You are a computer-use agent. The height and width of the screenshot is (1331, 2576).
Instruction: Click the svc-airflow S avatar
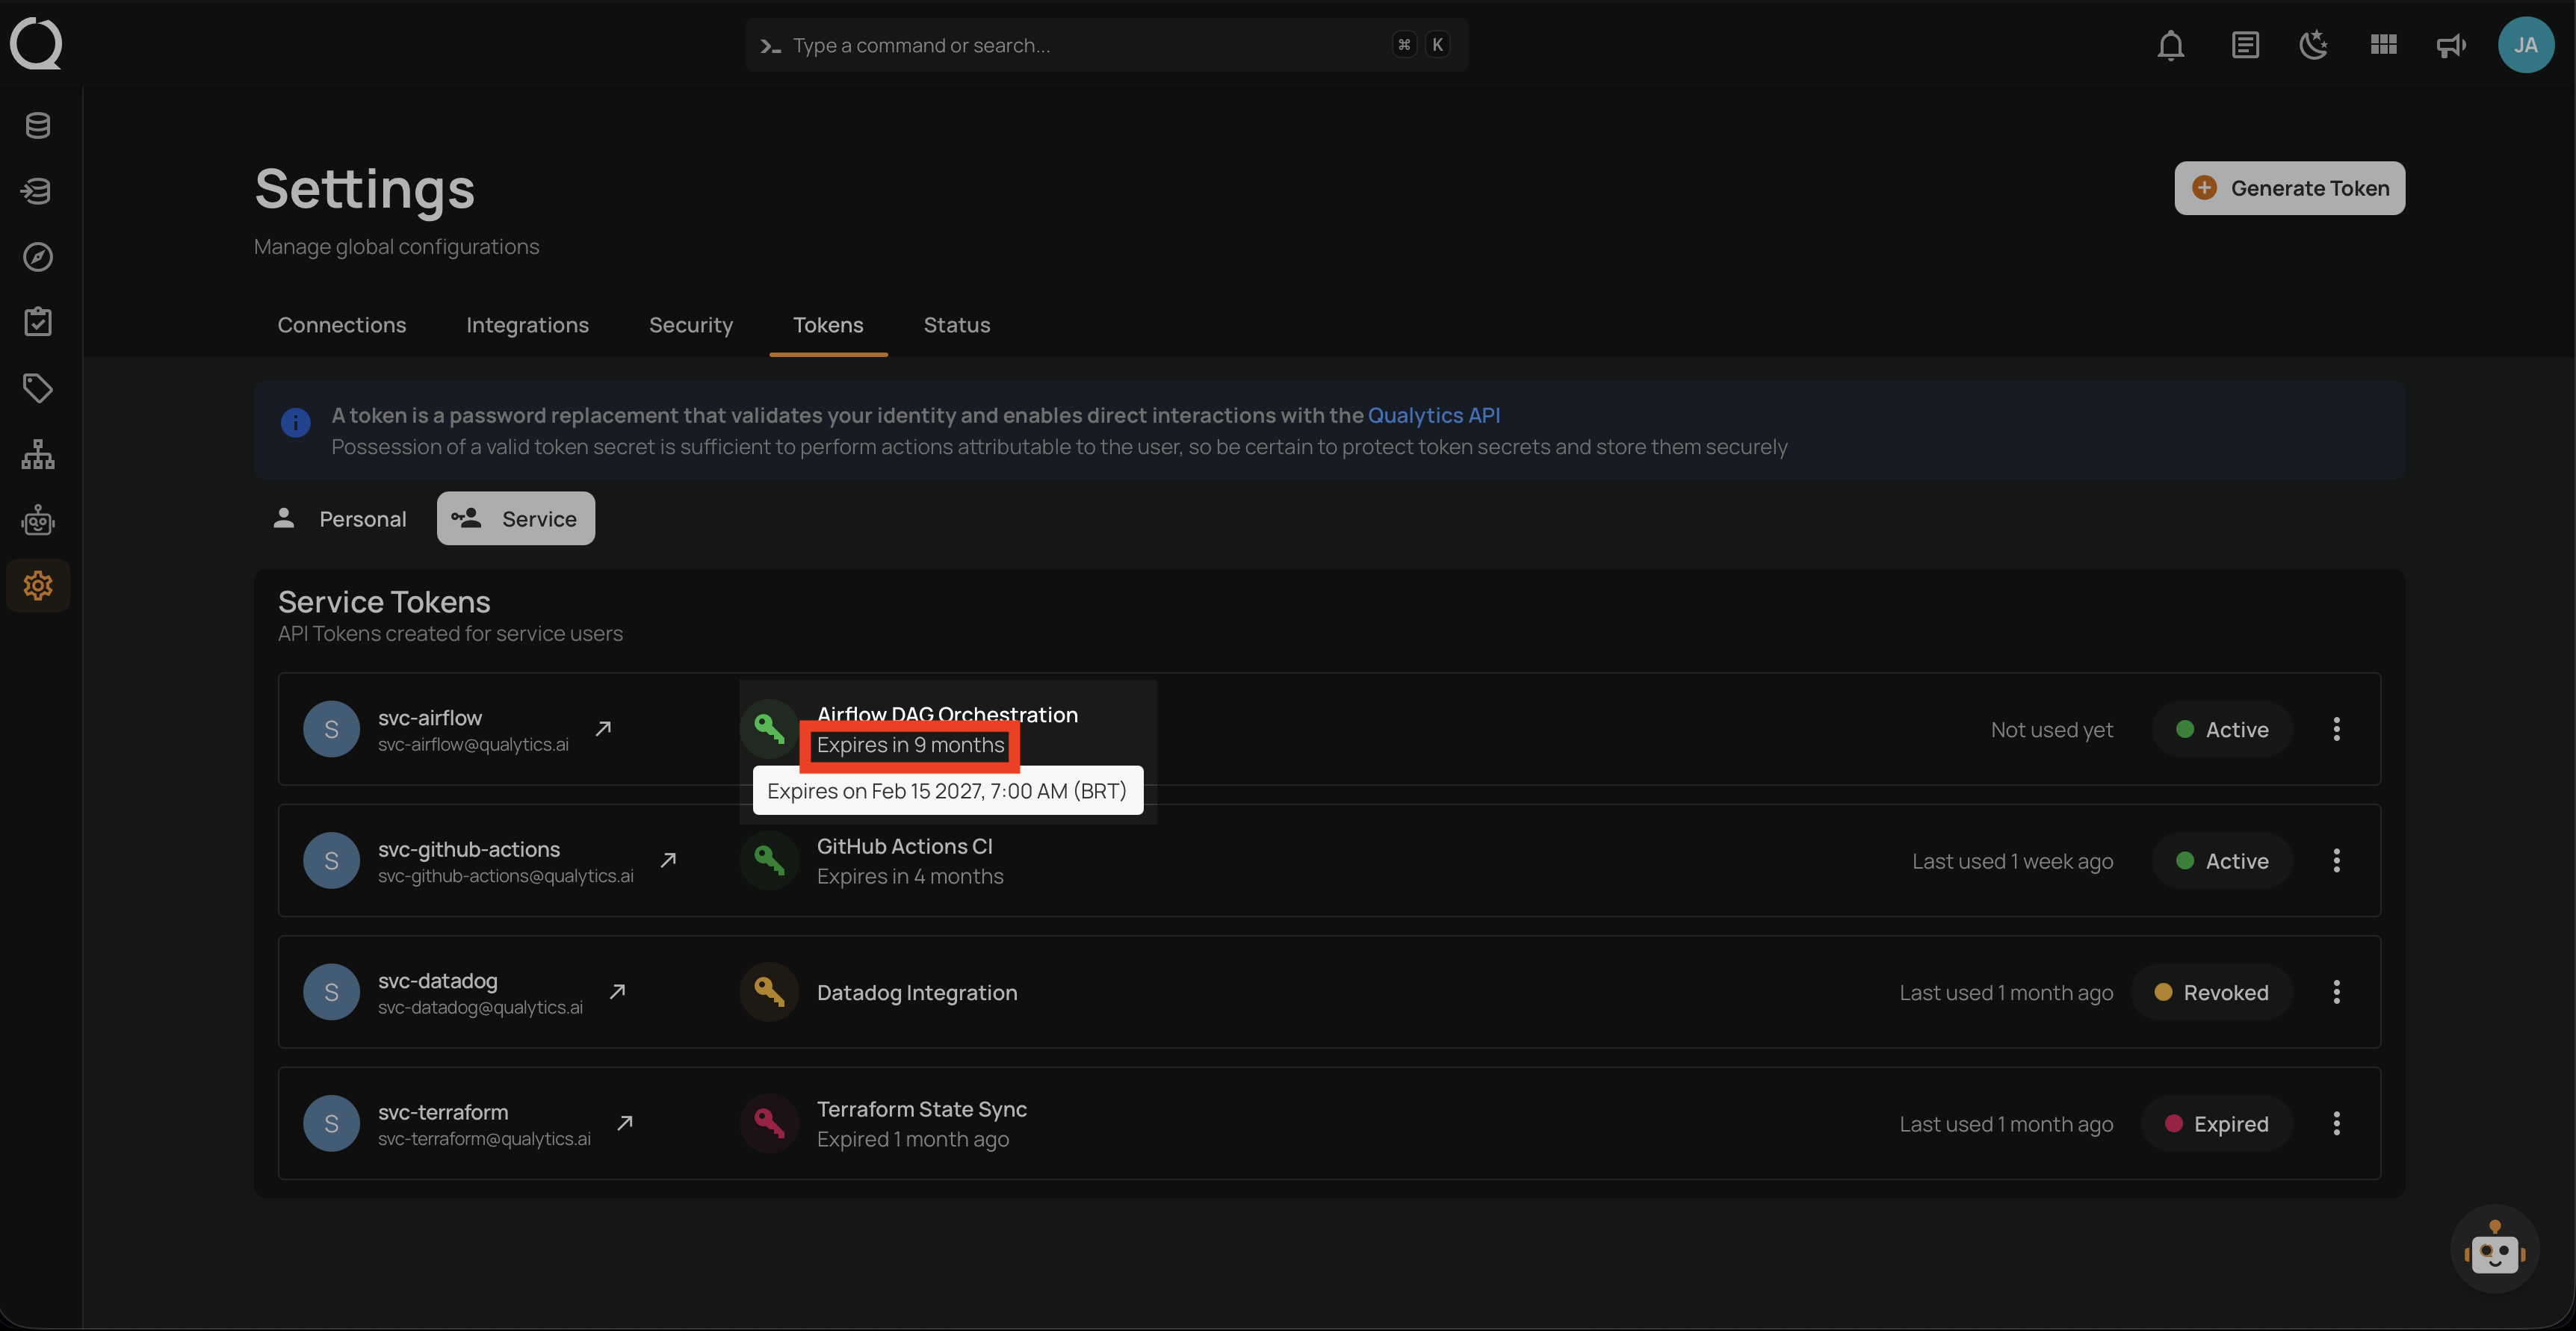pyautogui.click(x=331, y=729)
